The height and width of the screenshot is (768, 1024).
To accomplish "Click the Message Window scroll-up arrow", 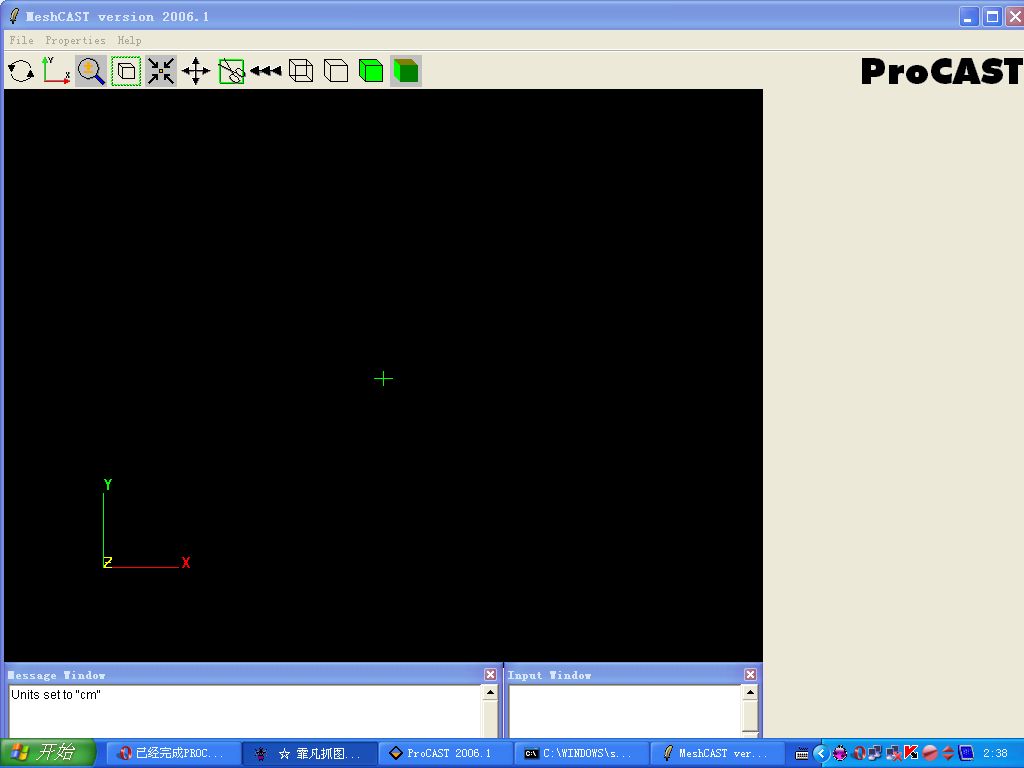I will tap(490, 692).
